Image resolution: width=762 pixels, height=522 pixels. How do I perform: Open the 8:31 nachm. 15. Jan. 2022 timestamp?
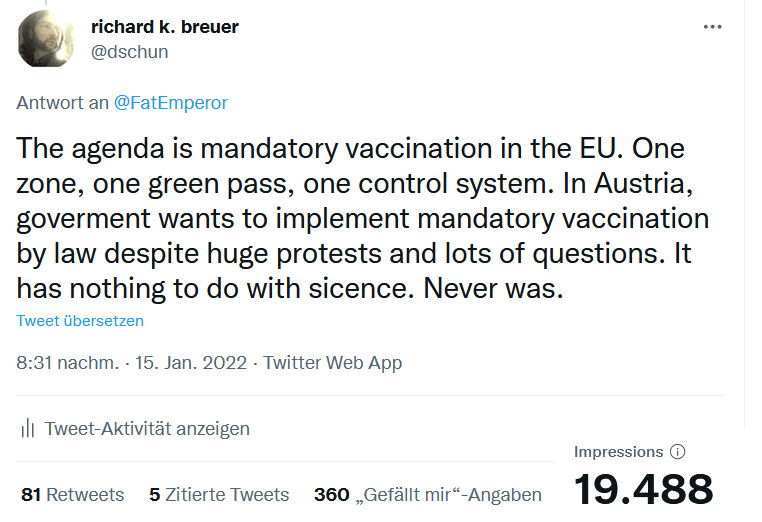131,363
